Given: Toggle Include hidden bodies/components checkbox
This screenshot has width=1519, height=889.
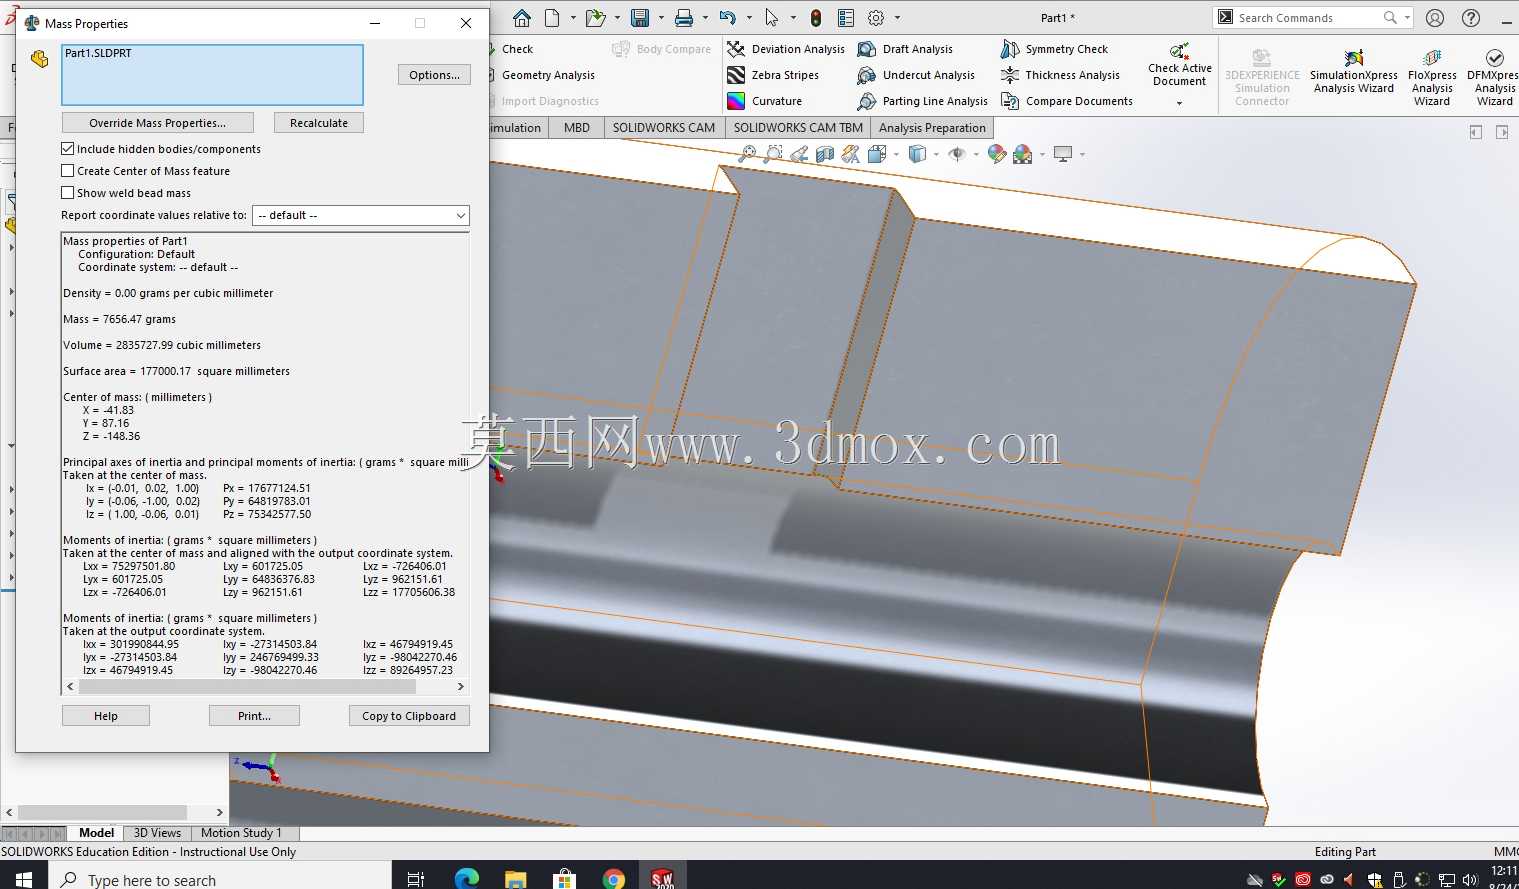Looking at the screenshot, I should pos(68,149).
